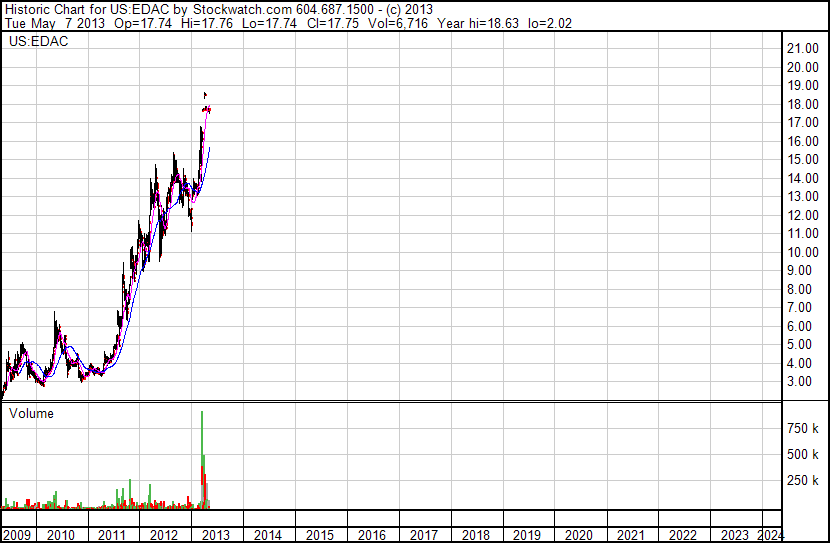Viewport: 830px width, 543px height.
Task: Select the 250 k volume axis label
Action: tap(804, 481)
